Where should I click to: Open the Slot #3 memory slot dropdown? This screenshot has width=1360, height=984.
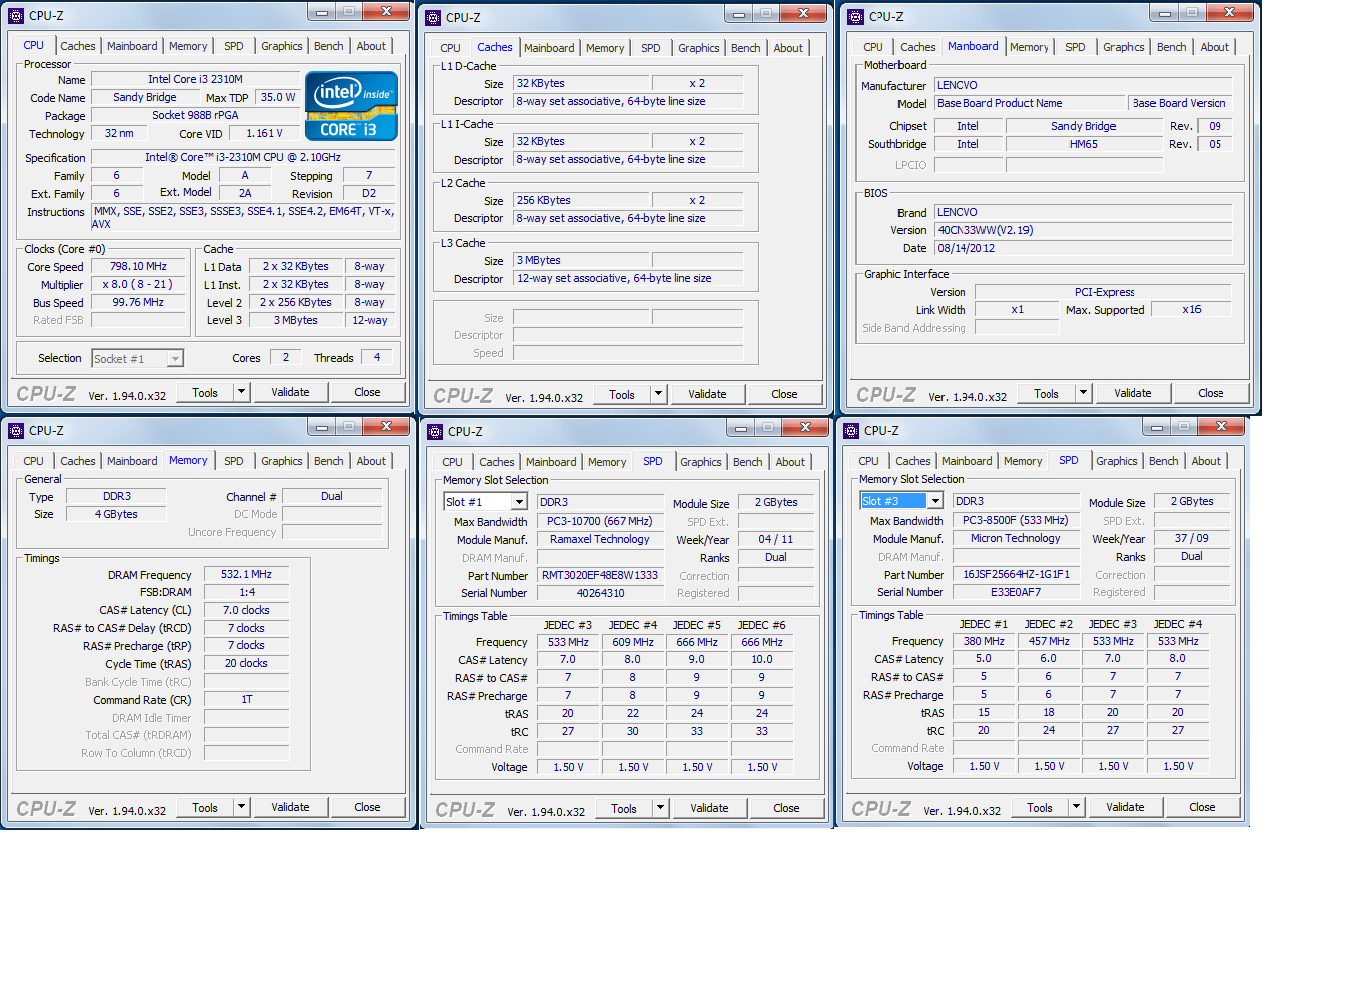point(935,501)
